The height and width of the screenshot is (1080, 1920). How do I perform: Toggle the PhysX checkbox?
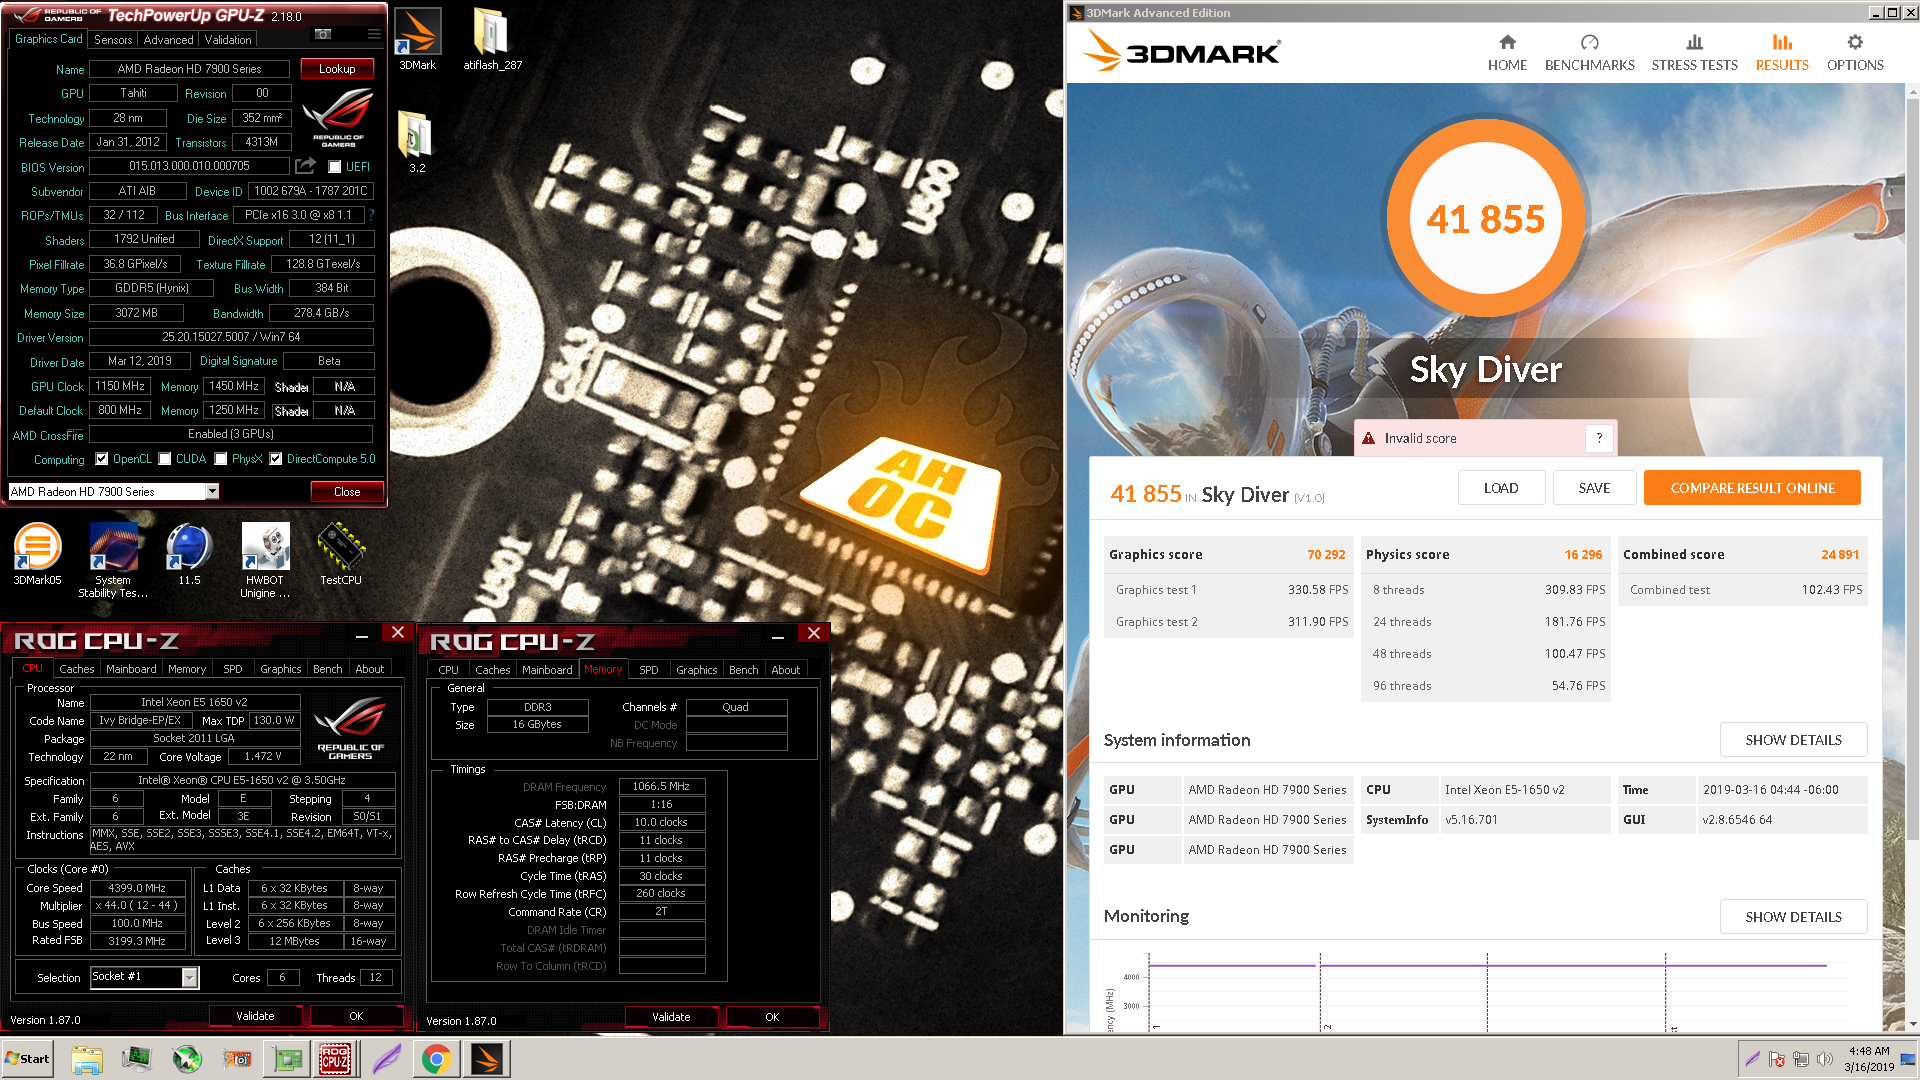click(x=221, y=459)
